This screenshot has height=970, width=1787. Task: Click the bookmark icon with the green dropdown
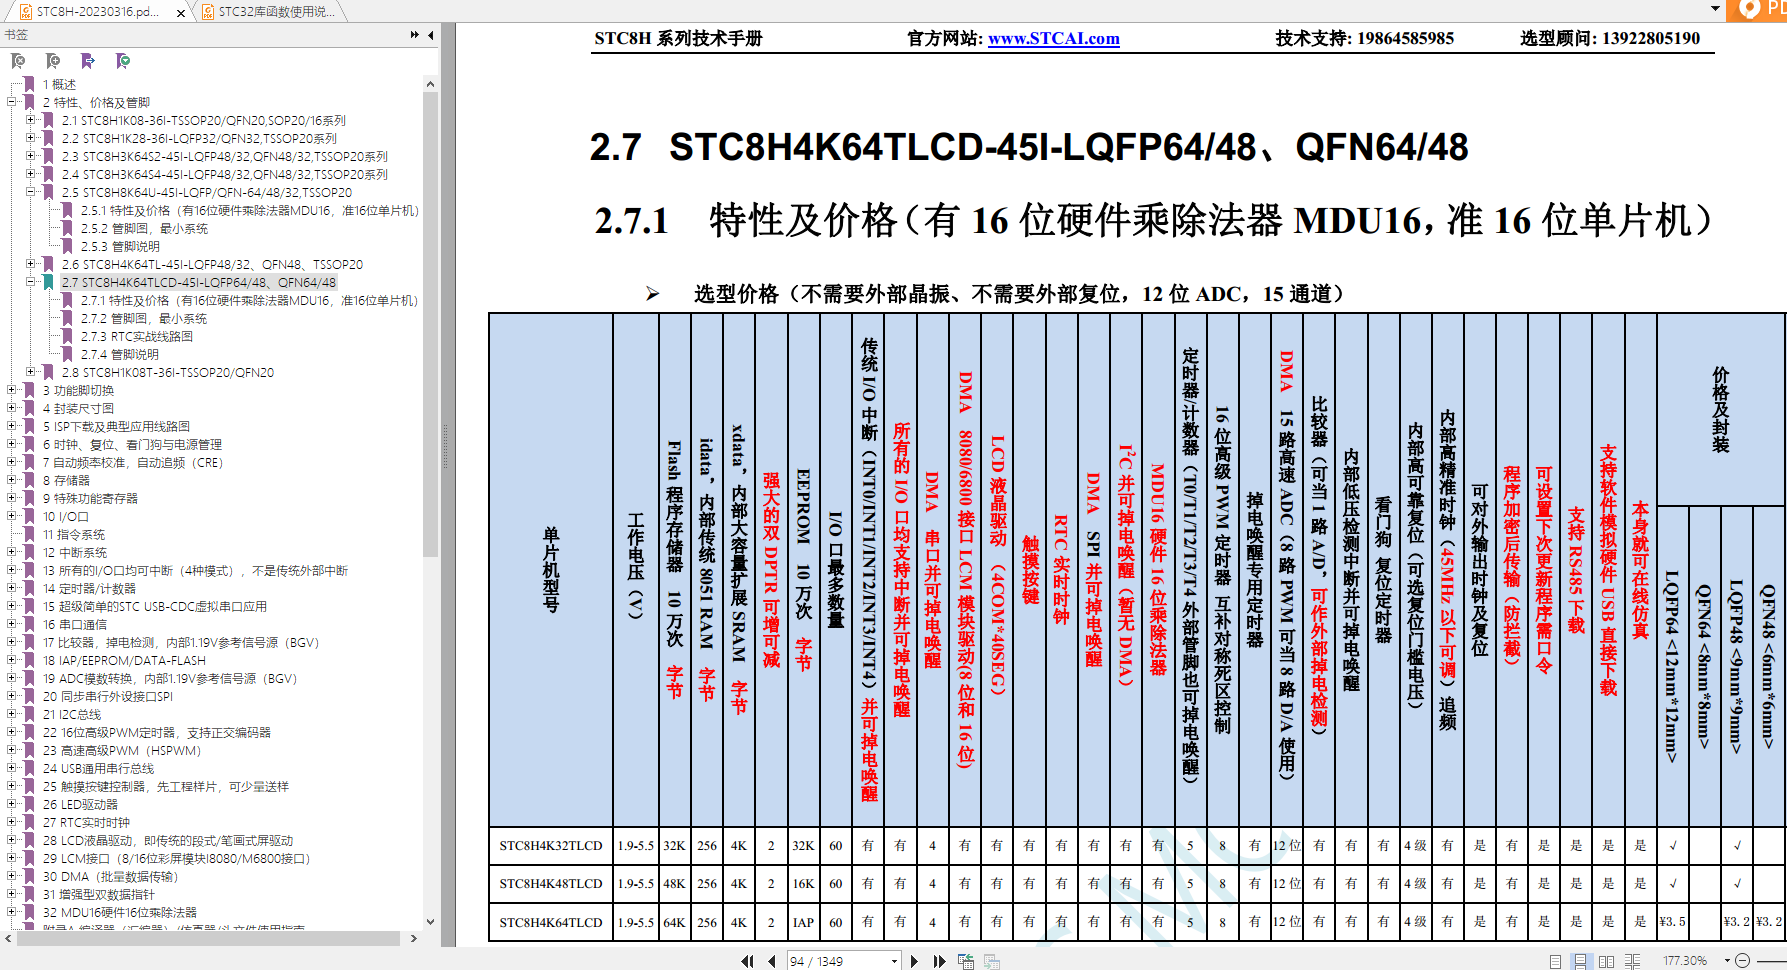tap(123, 61)
